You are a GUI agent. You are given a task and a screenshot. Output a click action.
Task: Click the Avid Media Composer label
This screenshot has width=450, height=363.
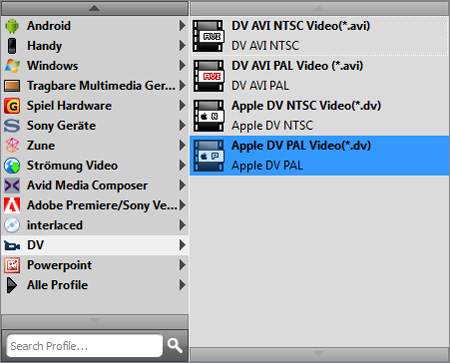87,186
